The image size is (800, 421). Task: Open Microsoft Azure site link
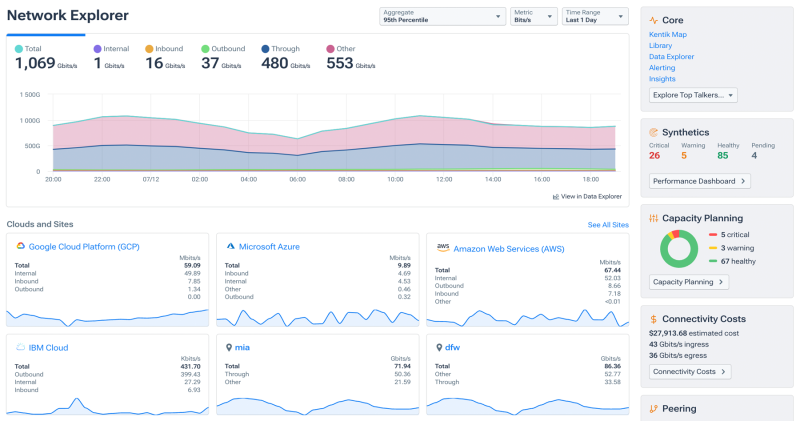tap(269, 246)
